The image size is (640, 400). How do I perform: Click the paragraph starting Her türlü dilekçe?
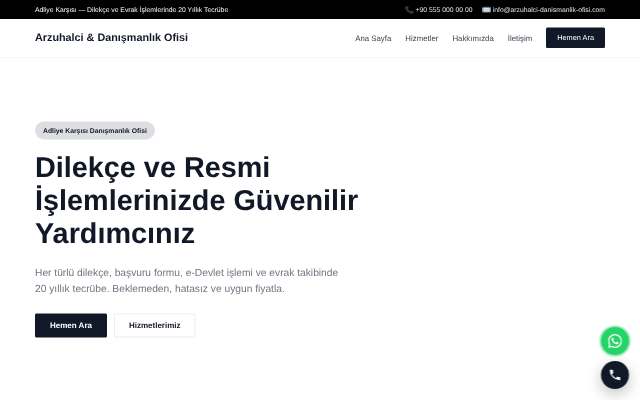pos(187,280)
